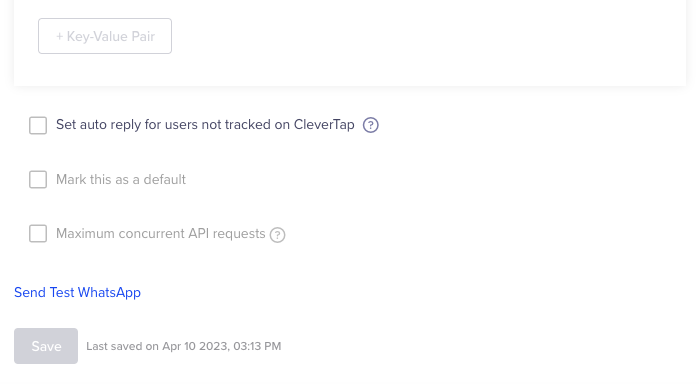Click the Save button
This screenshot has height=384, width=699.
tap(46, 346)
